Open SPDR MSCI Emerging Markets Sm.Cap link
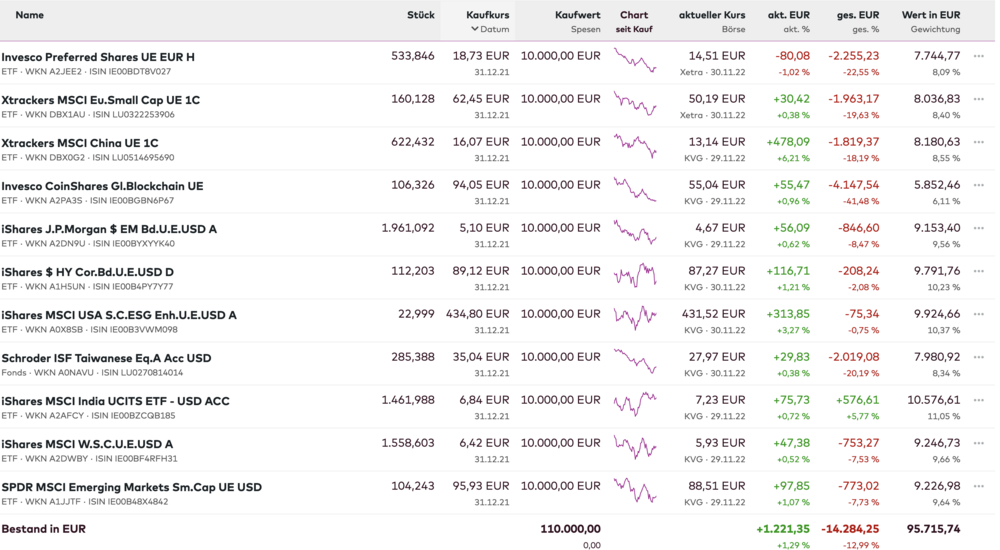 click(x=131, y=487)
